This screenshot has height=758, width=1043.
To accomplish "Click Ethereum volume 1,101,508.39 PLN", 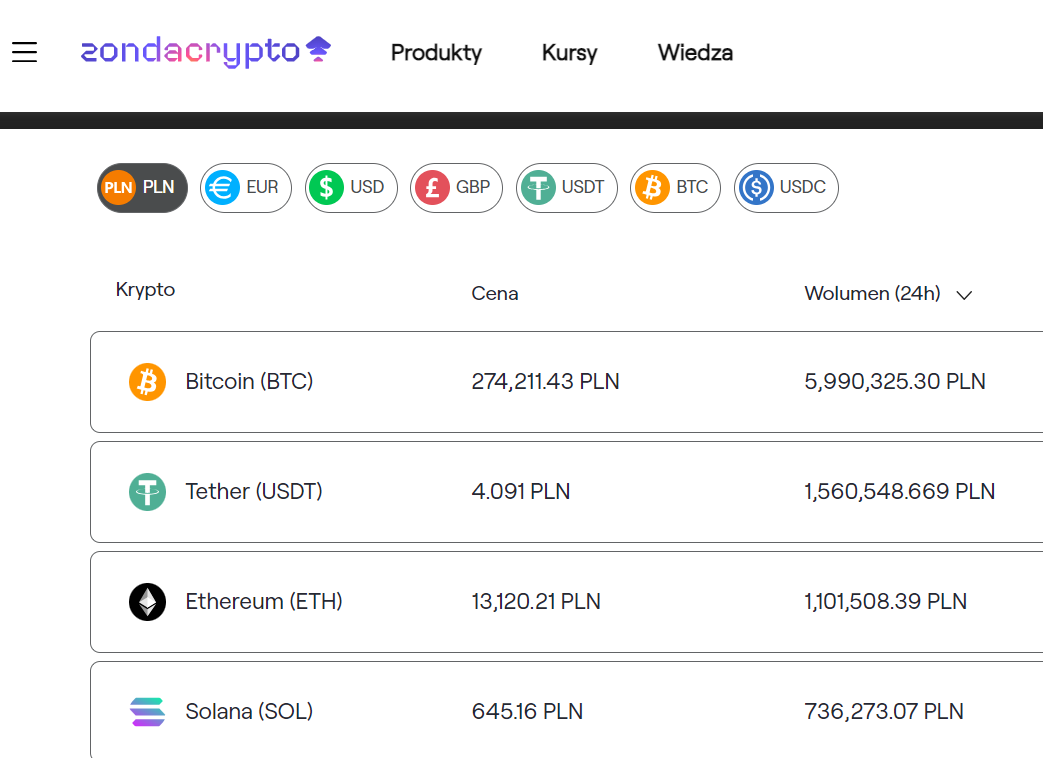I will [x=885, y=602].
